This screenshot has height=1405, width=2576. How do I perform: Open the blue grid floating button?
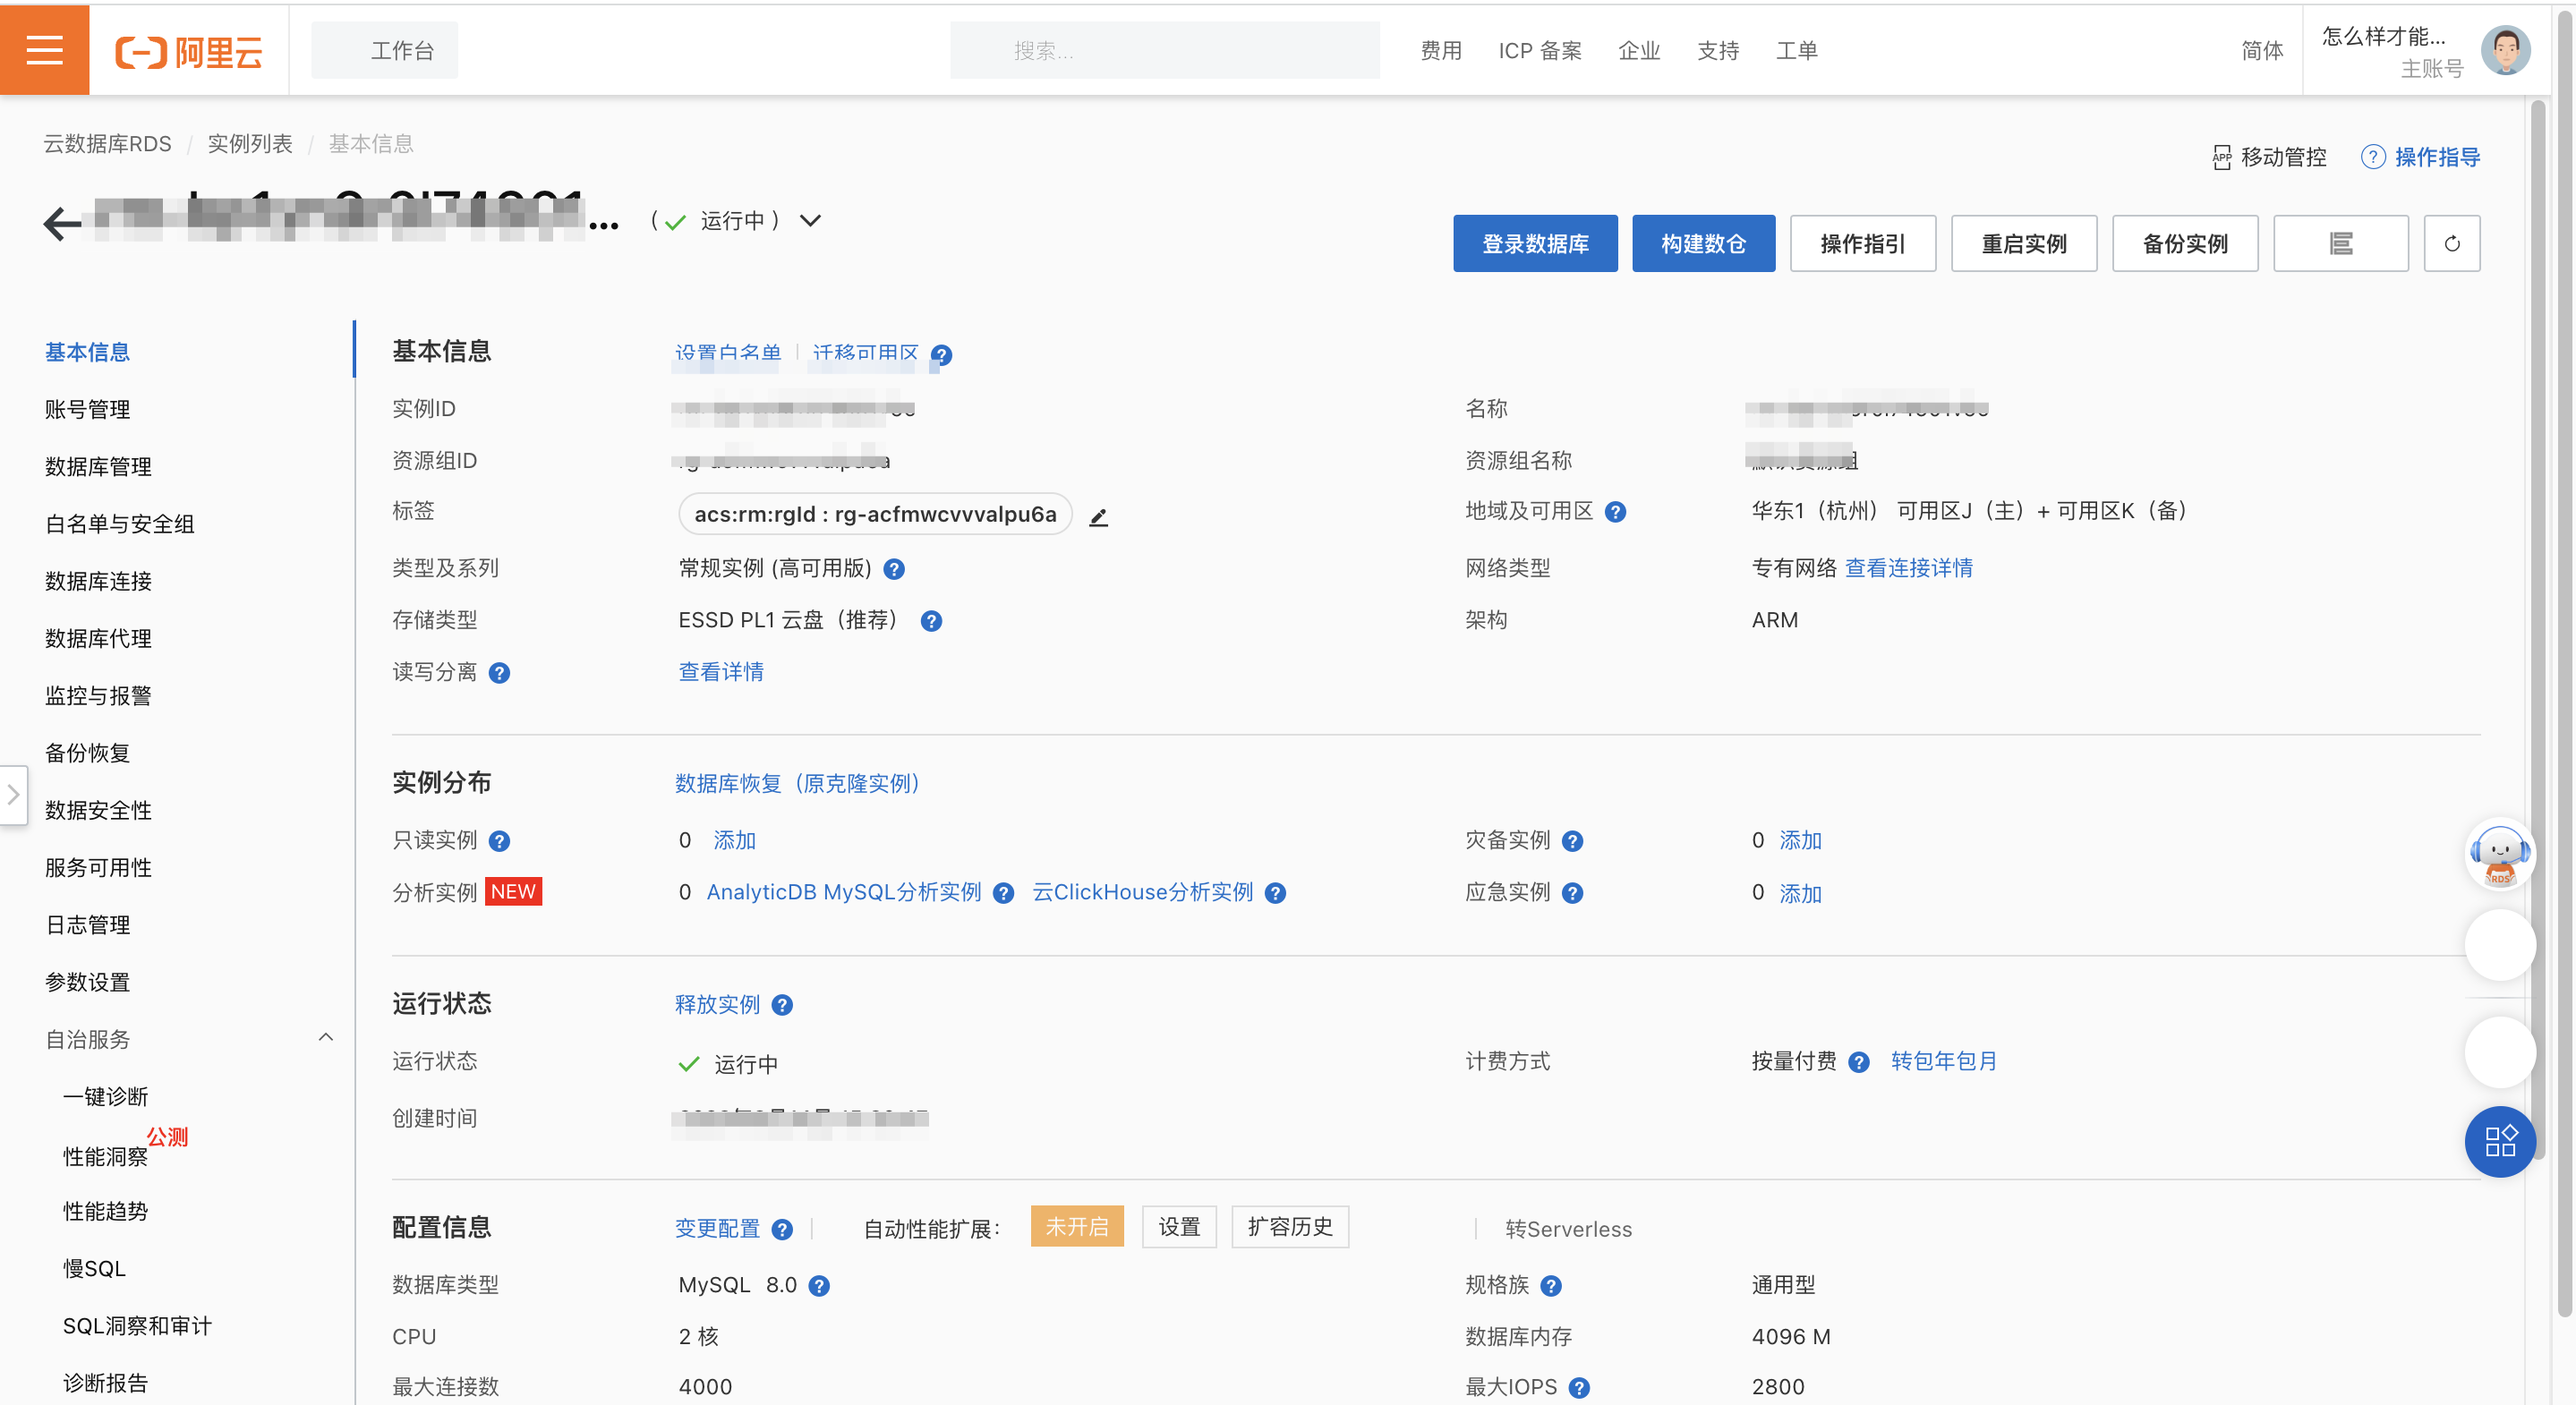pos(2499,1142)
